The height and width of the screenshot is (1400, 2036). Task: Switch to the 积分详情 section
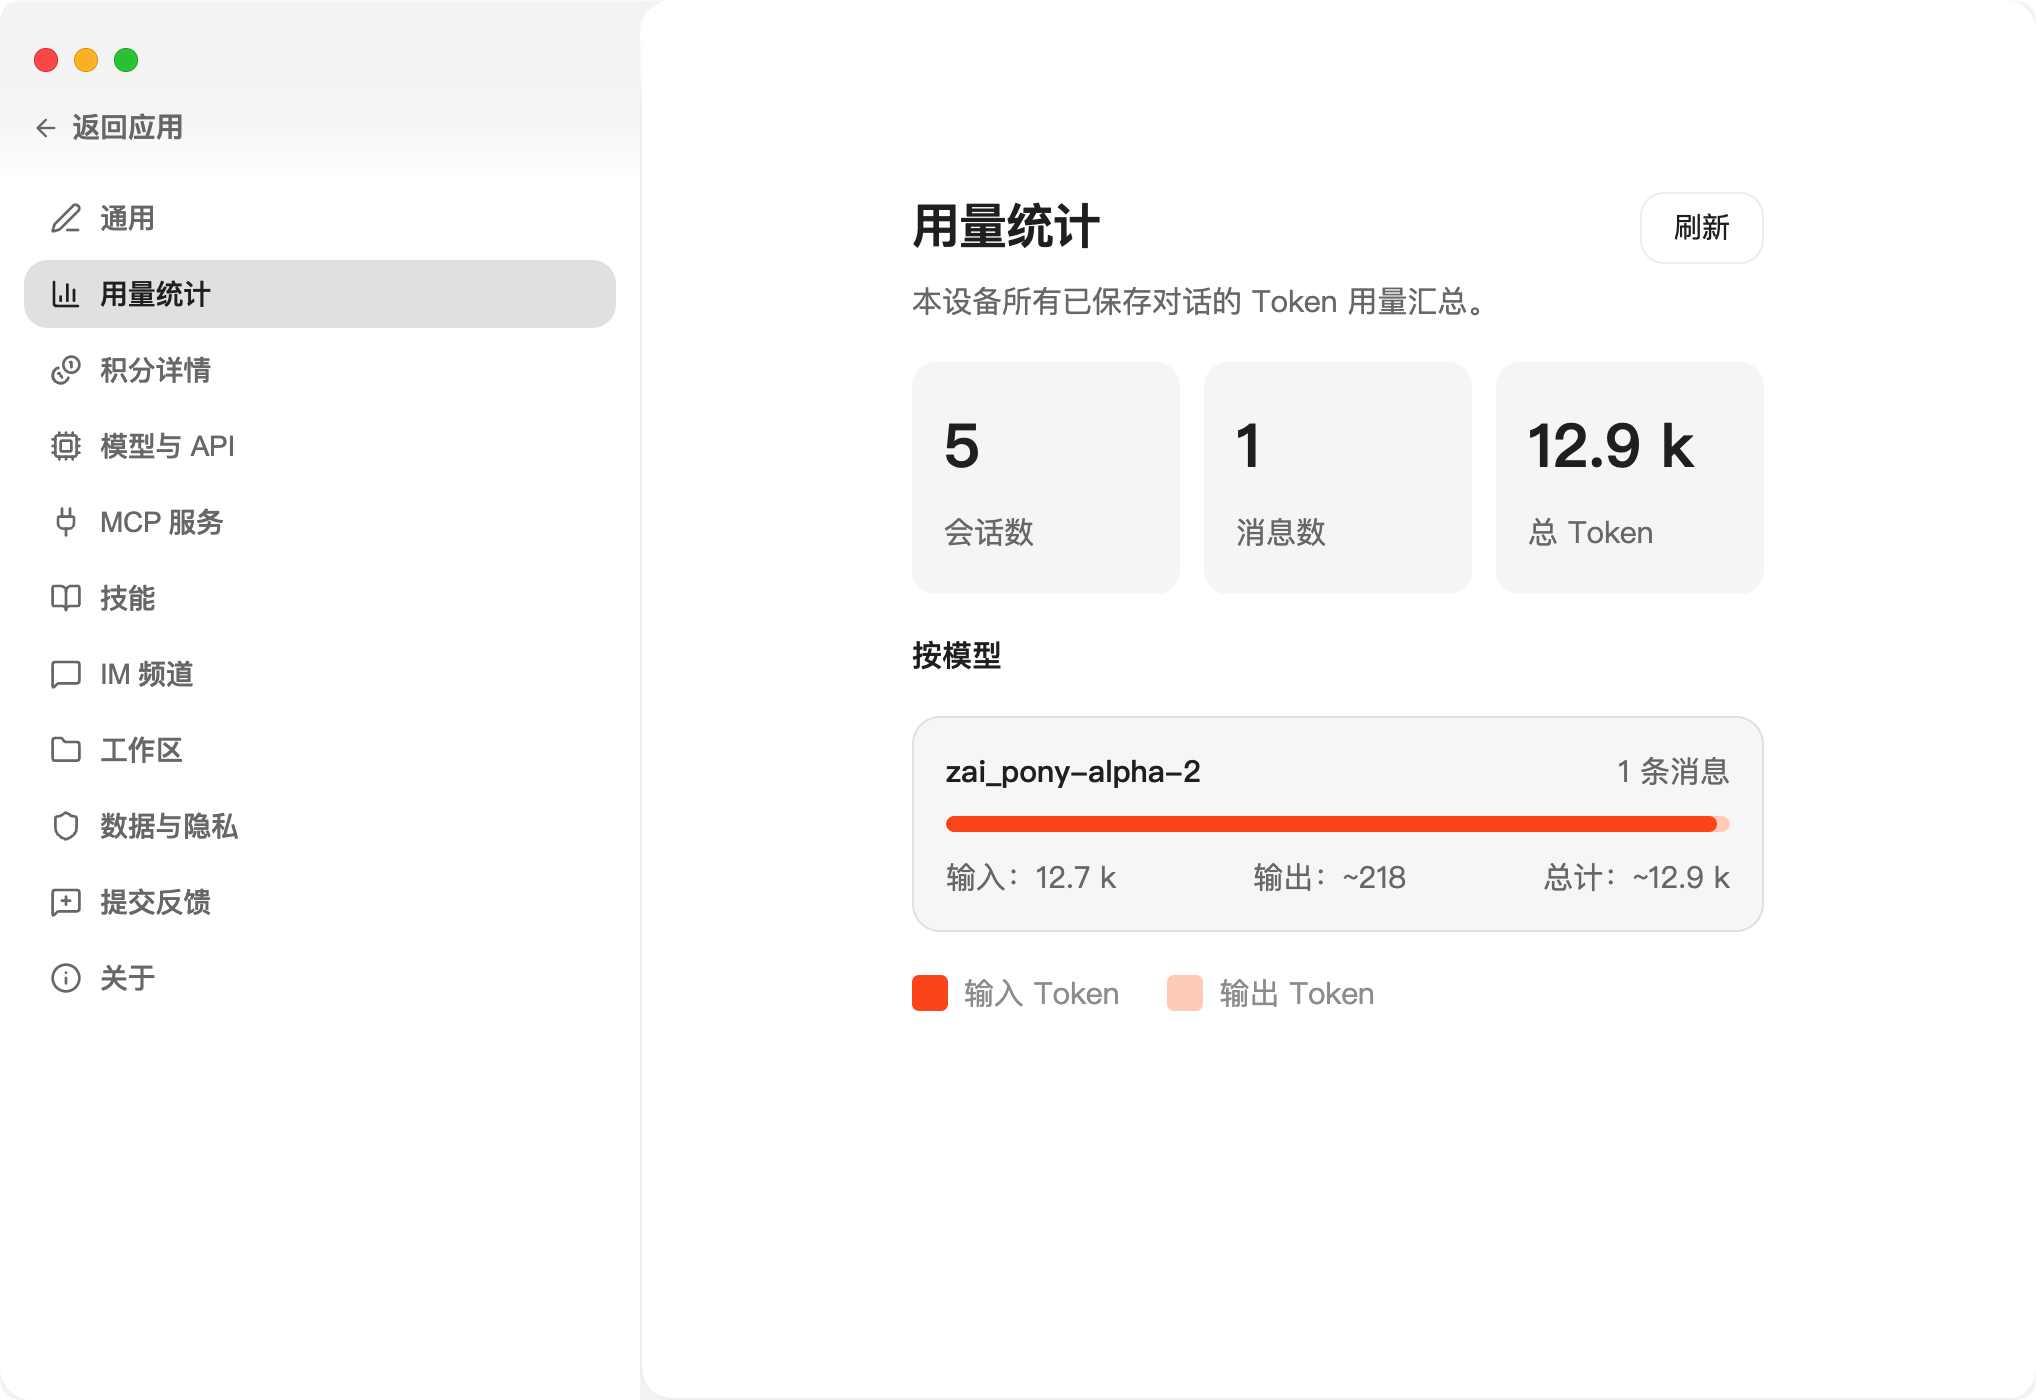[x=155, y=370]
